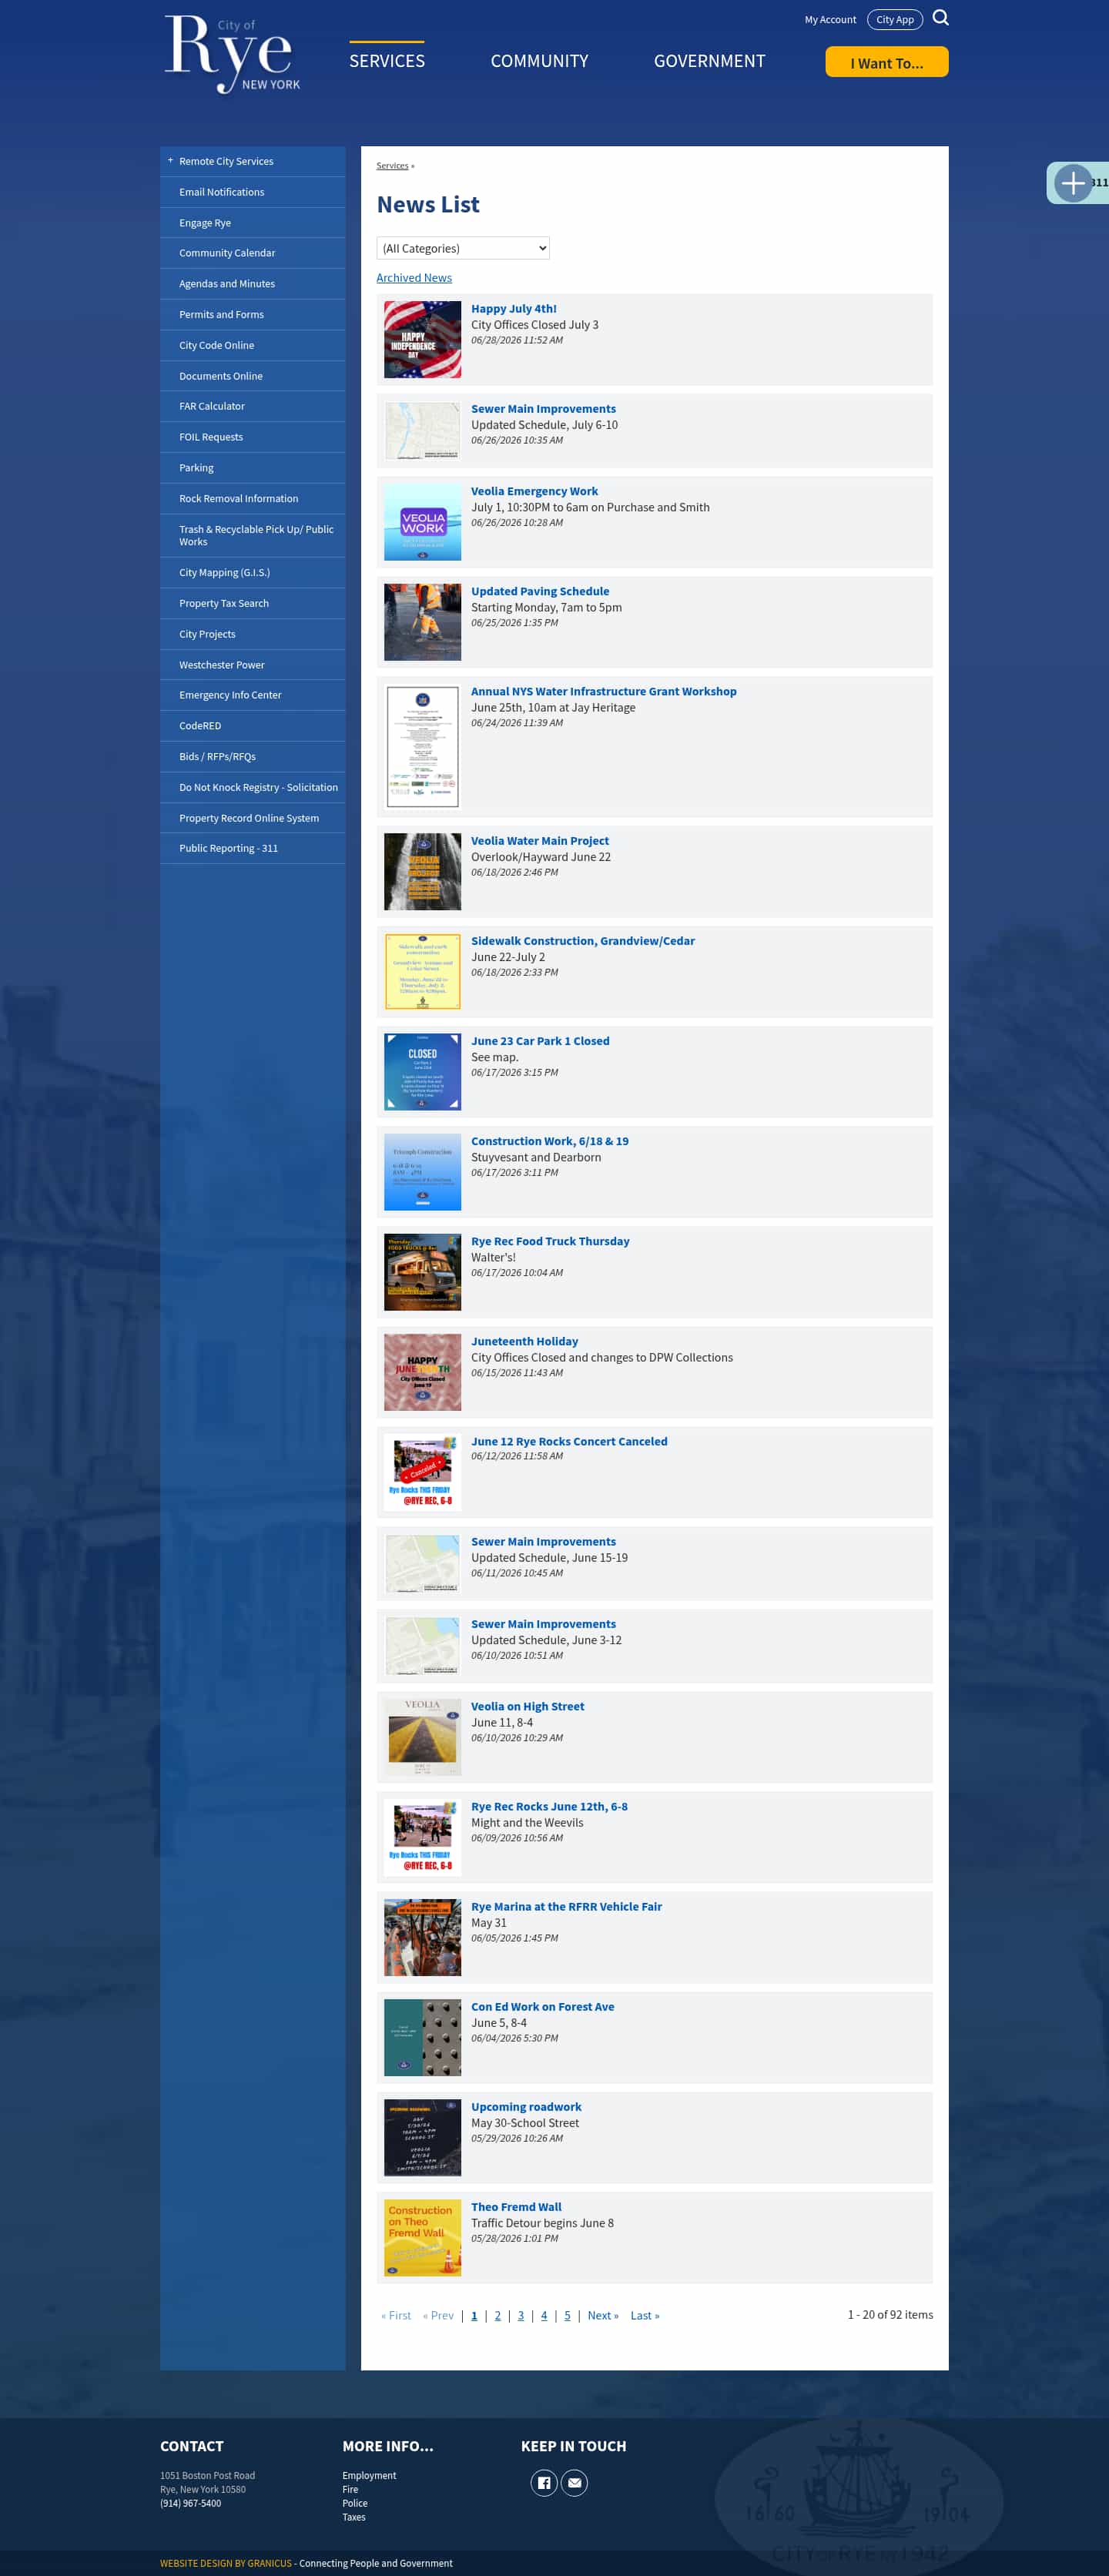Screen dimensions: 1109x2576
Task: Open Theo Fremd Wall article
Action: click(x=516, y=2206)
